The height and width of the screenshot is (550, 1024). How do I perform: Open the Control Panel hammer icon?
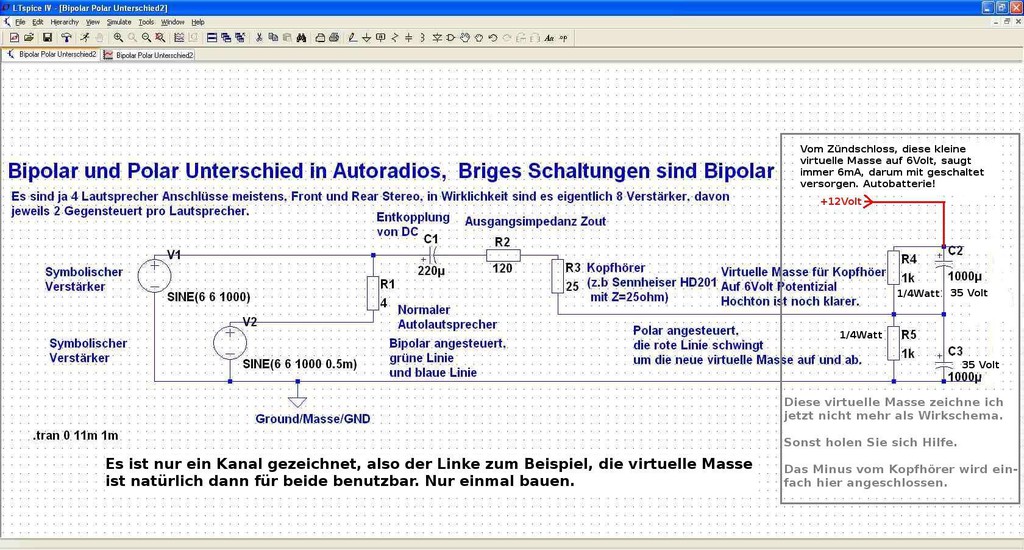click(66, 38)
